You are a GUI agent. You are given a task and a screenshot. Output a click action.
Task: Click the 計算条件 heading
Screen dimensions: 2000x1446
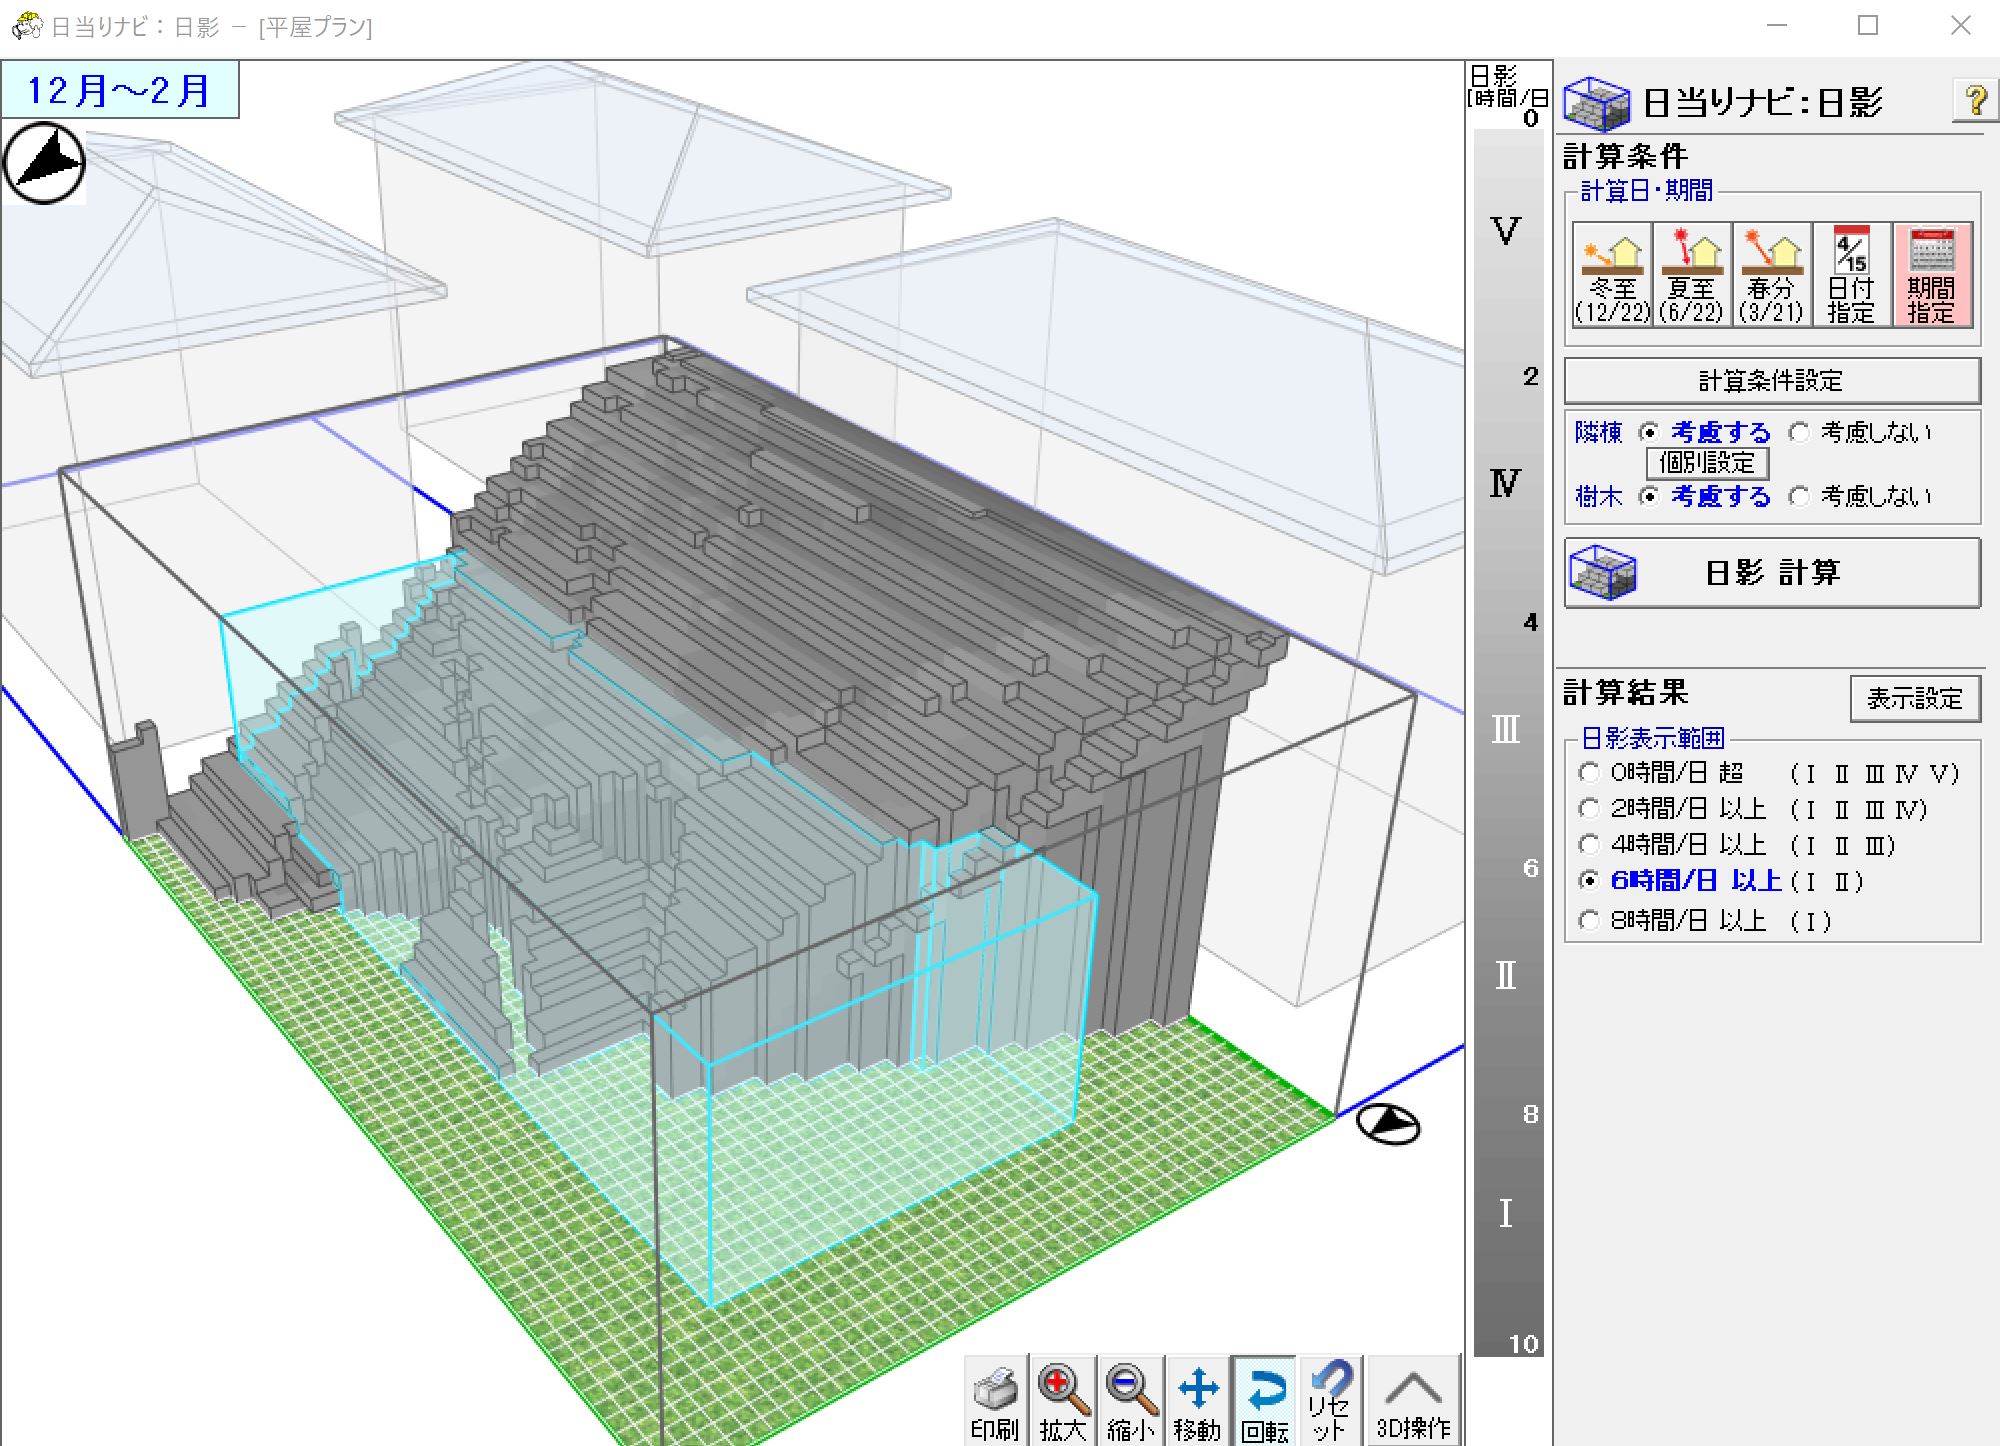pyautogui.click(x=1626, y=157)
